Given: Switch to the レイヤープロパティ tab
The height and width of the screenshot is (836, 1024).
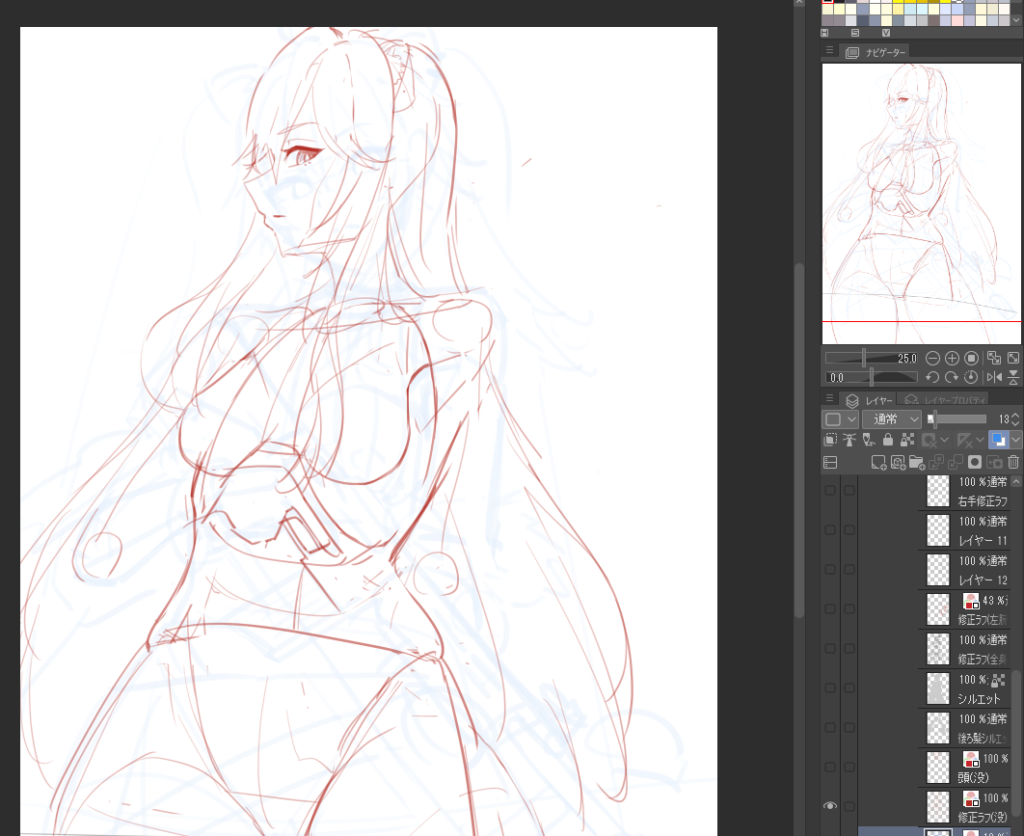Looking at the screenshot, I should 950,400.
